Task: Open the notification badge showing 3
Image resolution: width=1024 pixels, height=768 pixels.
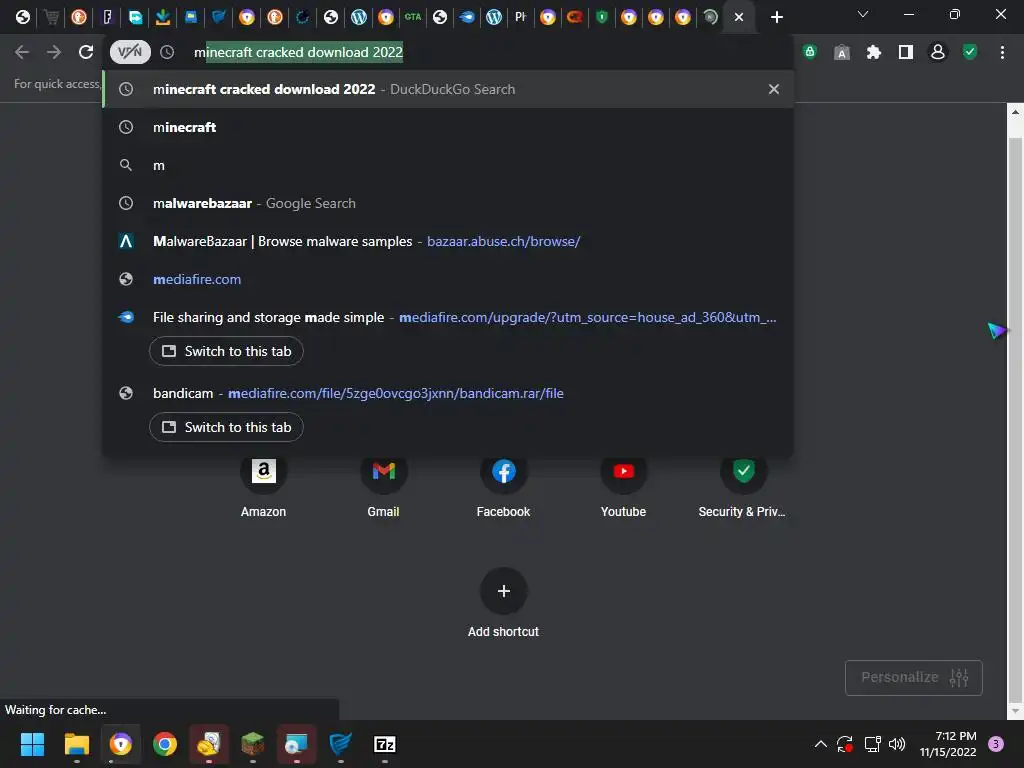Action: coord(996,744)
